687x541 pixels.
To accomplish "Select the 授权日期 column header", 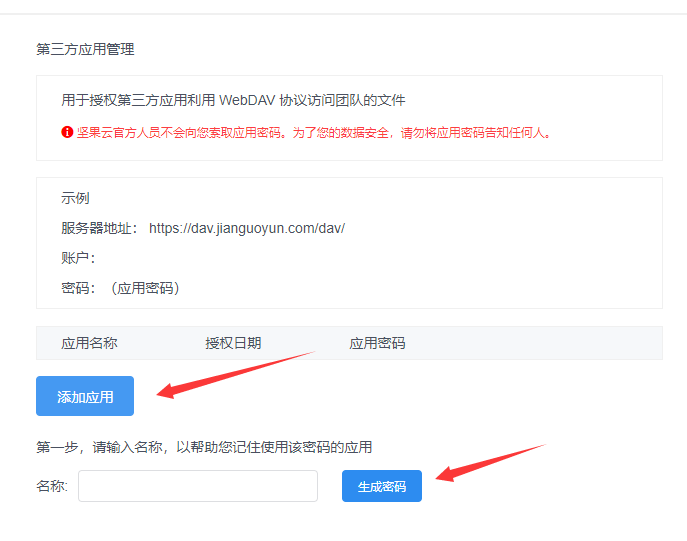I will click(233, 343).
